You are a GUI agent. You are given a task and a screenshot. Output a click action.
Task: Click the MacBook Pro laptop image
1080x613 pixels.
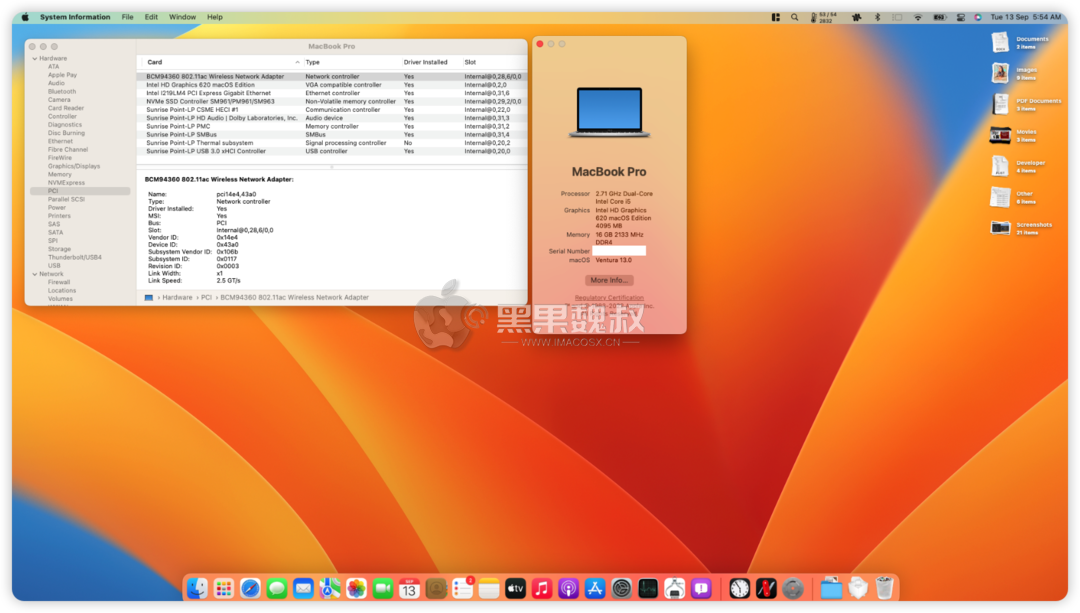tap(609, 112)
